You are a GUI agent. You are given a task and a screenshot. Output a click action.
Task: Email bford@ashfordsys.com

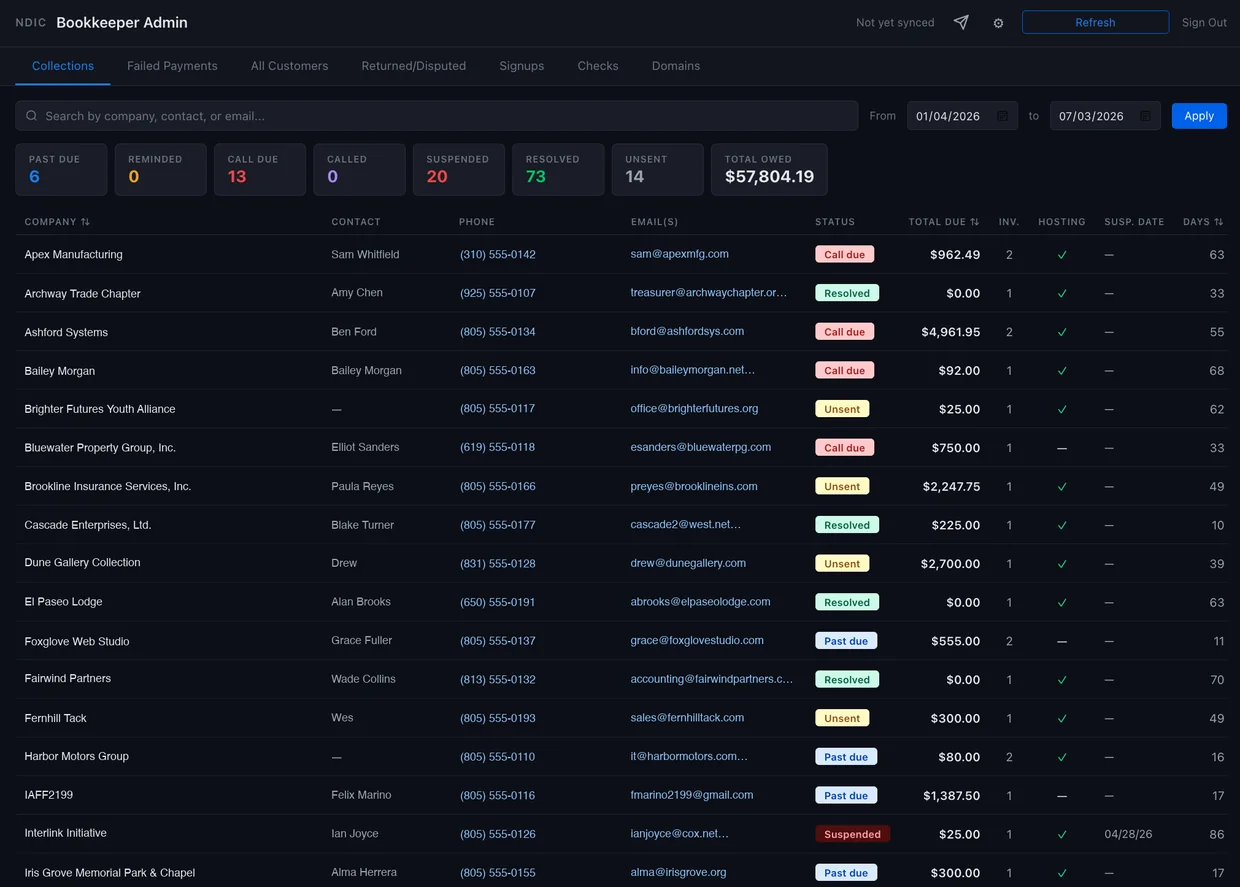click(x=687, y=332)
